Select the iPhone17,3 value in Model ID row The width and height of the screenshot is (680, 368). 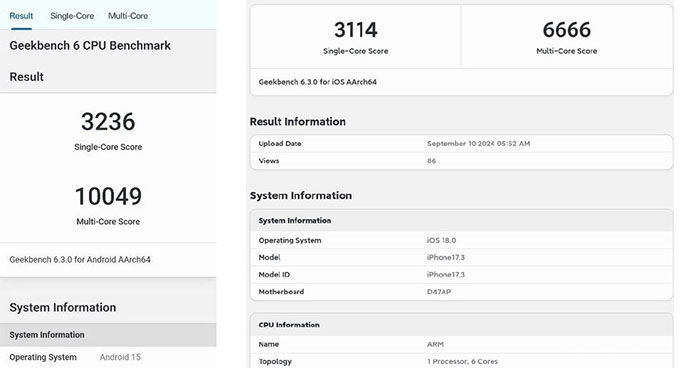(x=445, y=275)
